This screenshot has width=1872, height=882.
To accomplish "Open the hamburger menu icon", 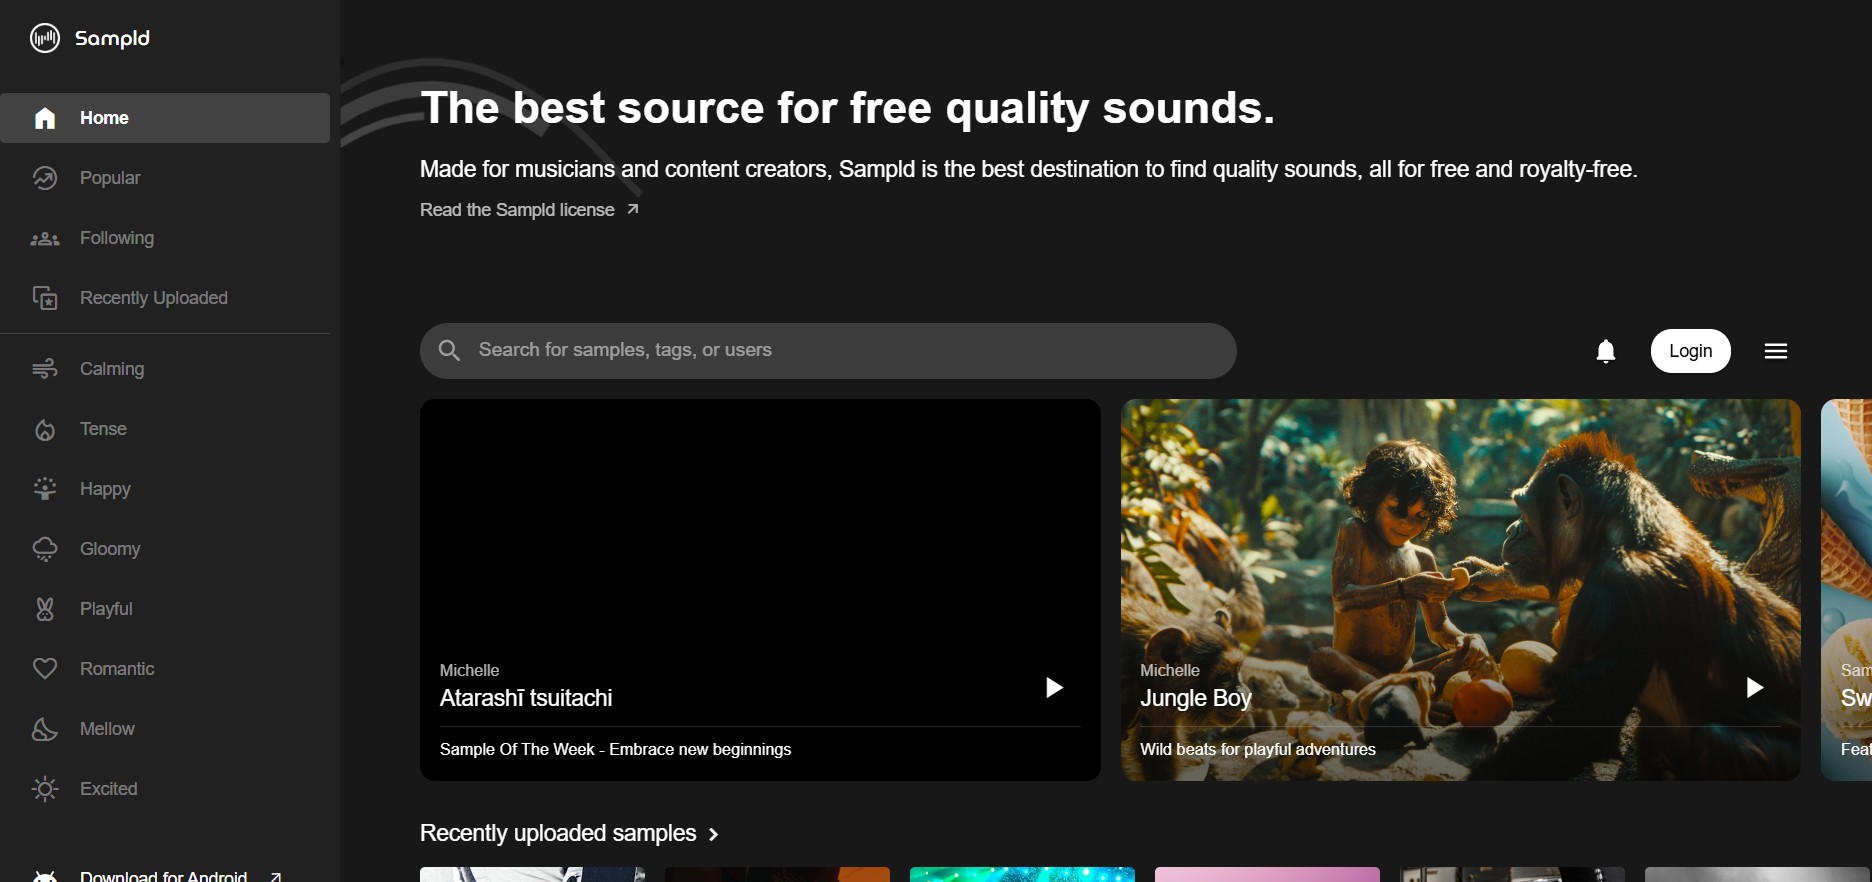I will [1775, 351].
